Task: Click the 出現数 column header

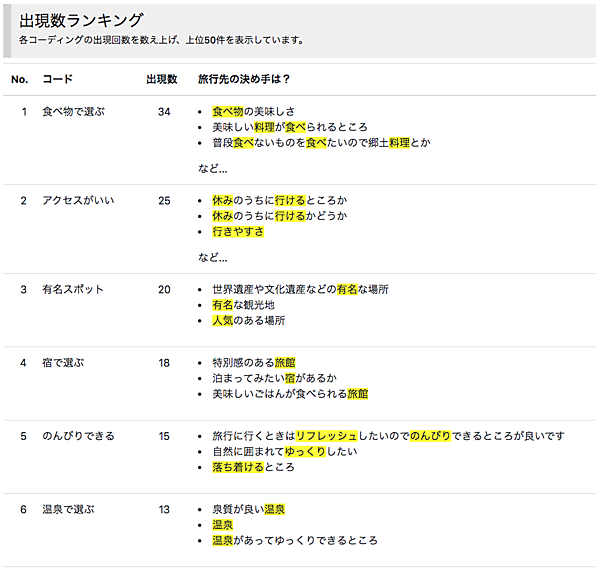Action: 161,78
